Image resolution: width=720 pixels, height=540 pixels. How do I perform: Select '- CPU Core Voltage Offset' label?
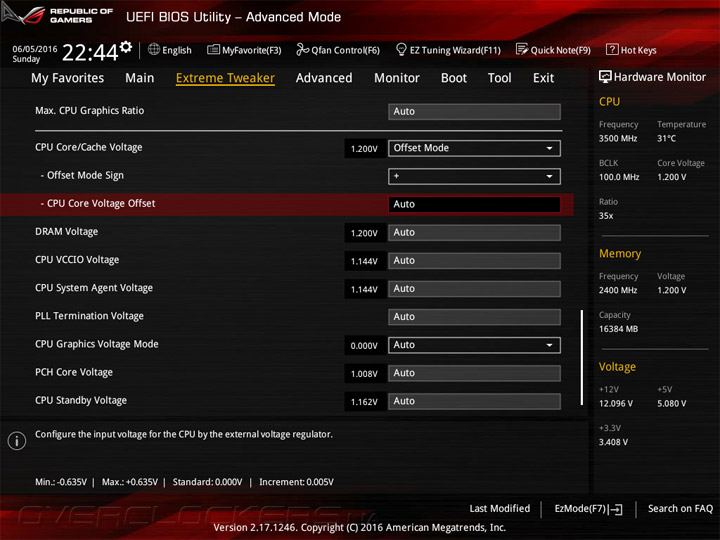point(98,203)
